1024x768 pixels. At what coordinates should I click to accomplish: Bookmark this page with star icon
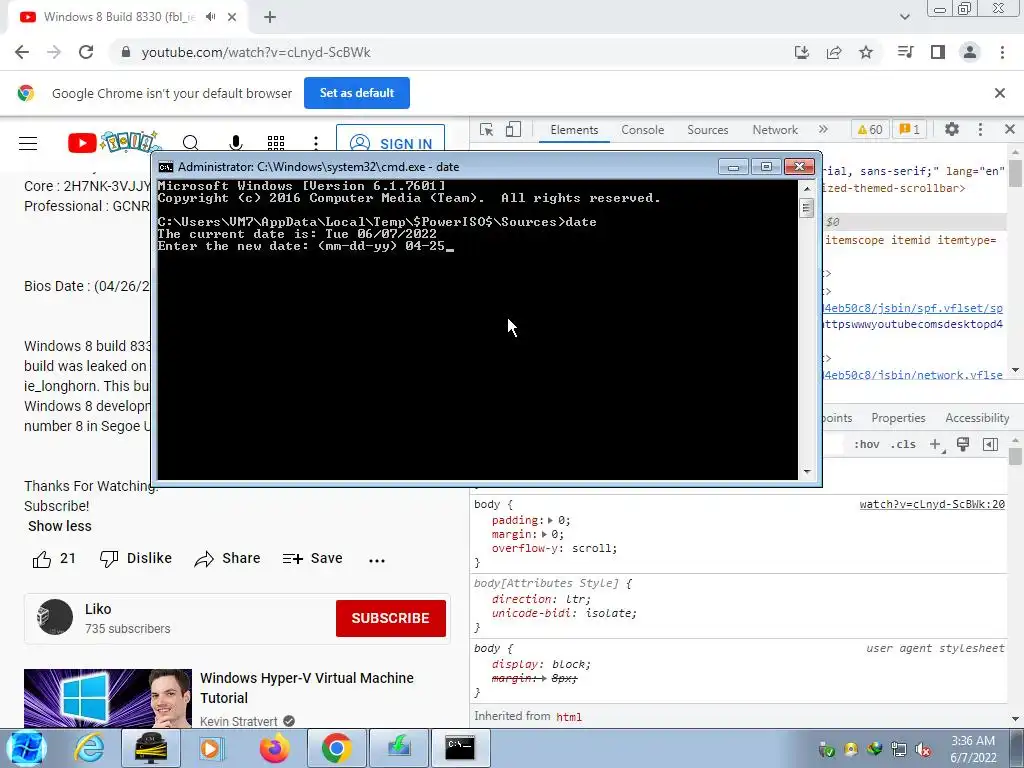(866, 52)
